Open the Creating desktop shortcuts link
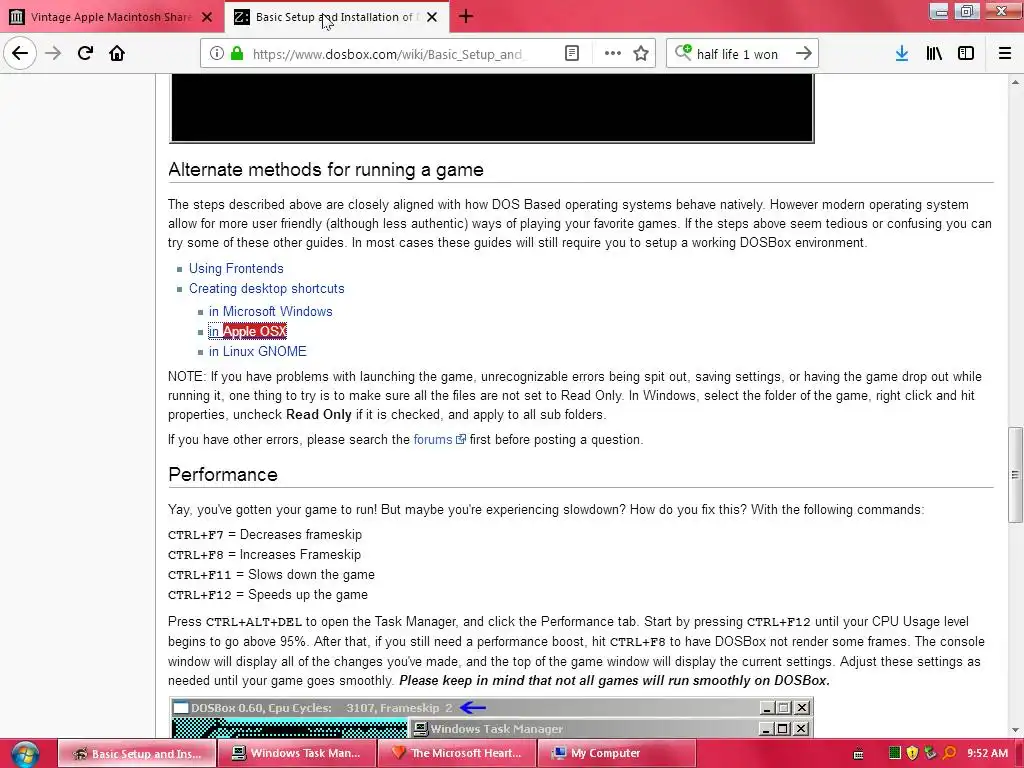The height and width of the screenshot is (768, 1024). [266, 289]
